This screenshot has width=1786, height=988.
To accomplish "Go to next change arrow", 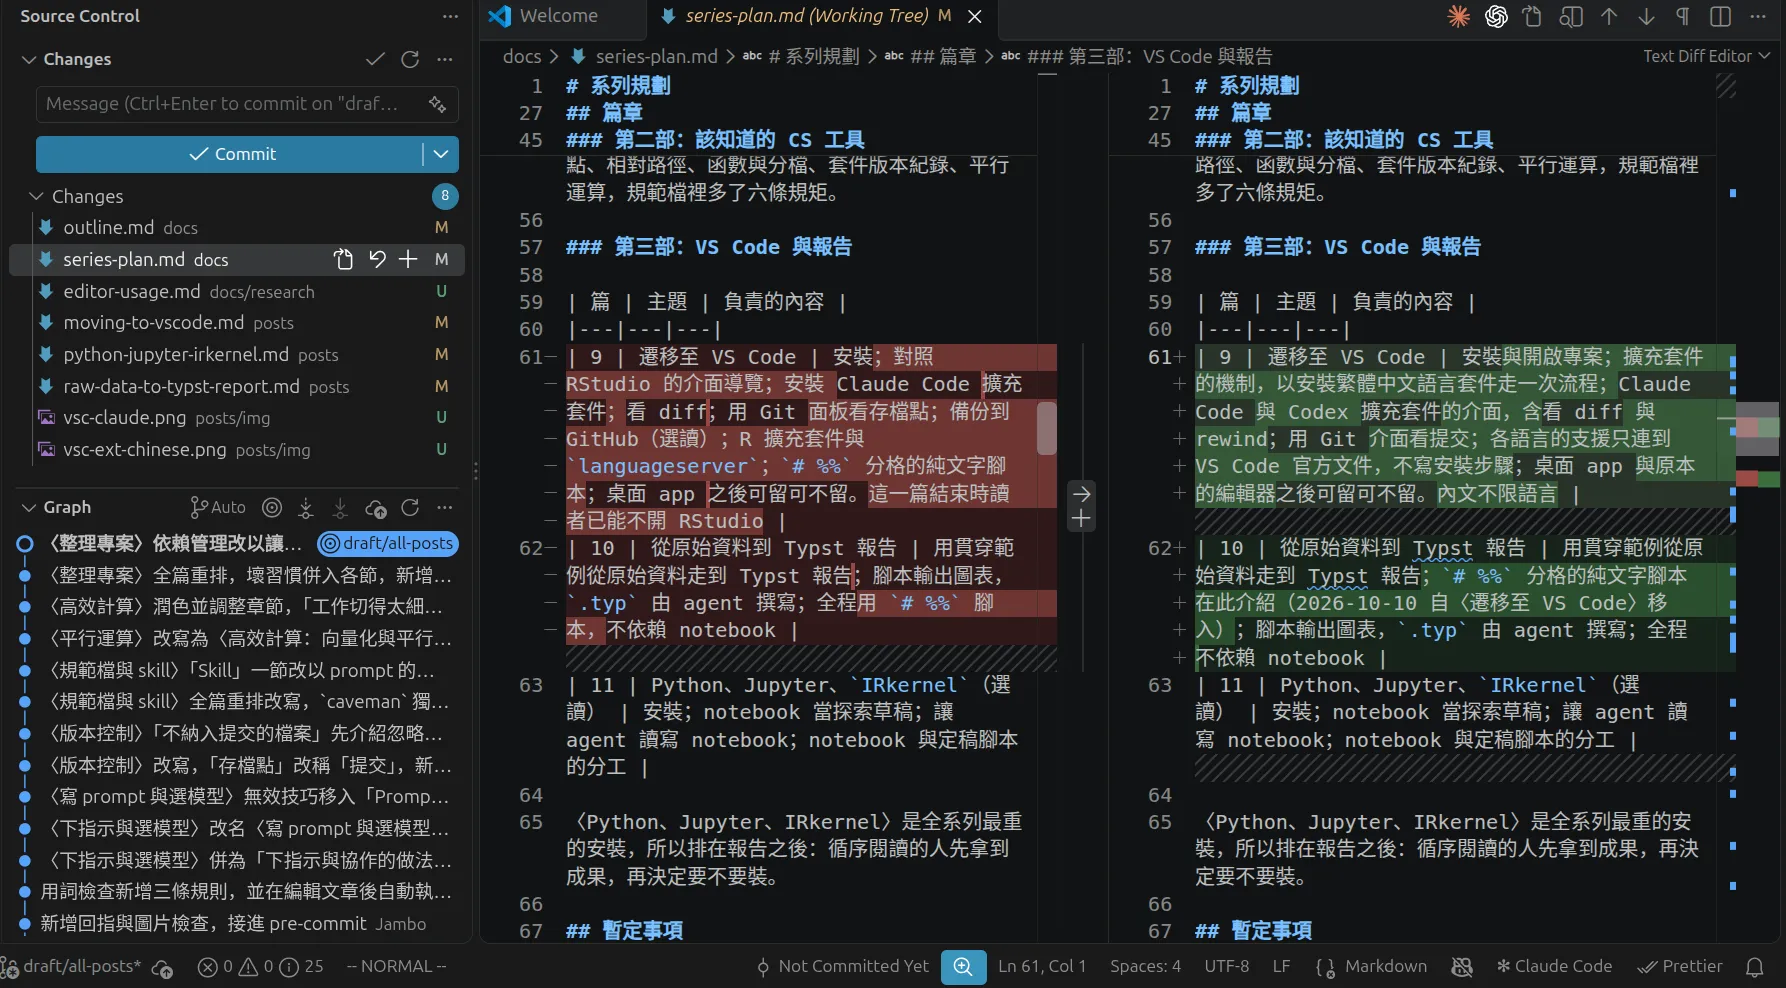I will 1646,16.
